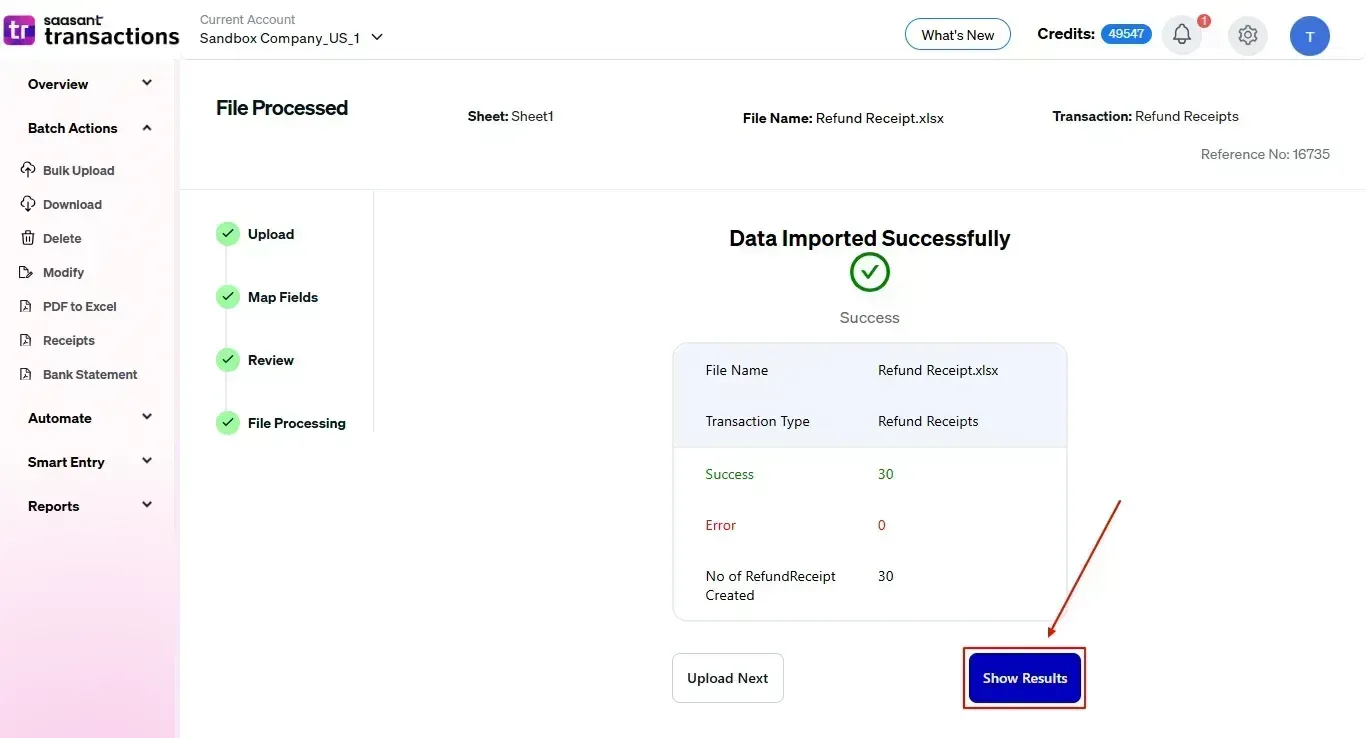The height and width of the screenshot is (738, 1366).
Task: Click the Download cloud icon in sidebar
Action: point(28,204)
